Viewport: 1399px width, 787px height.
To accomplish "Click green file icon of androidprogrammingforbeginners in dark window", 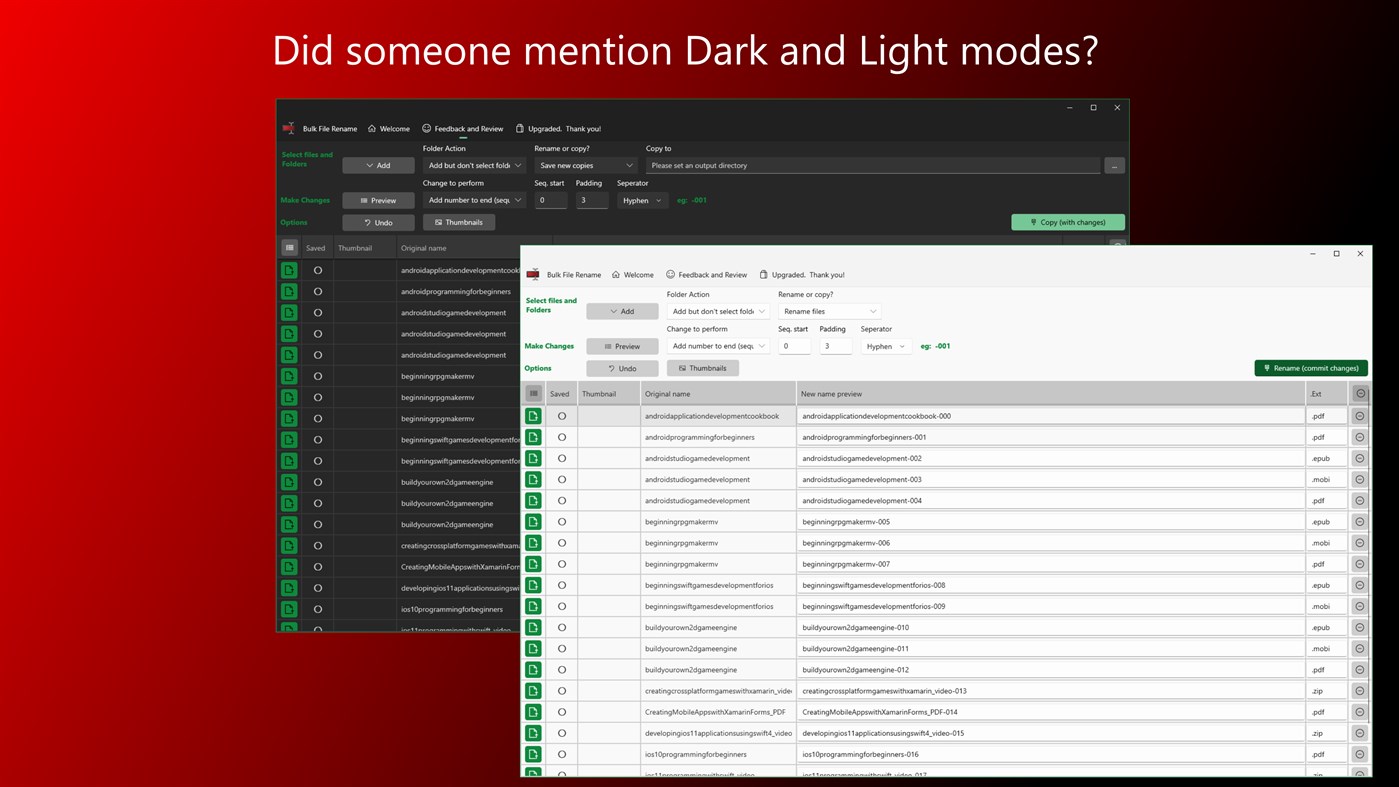I will click(x=289, y=291).
